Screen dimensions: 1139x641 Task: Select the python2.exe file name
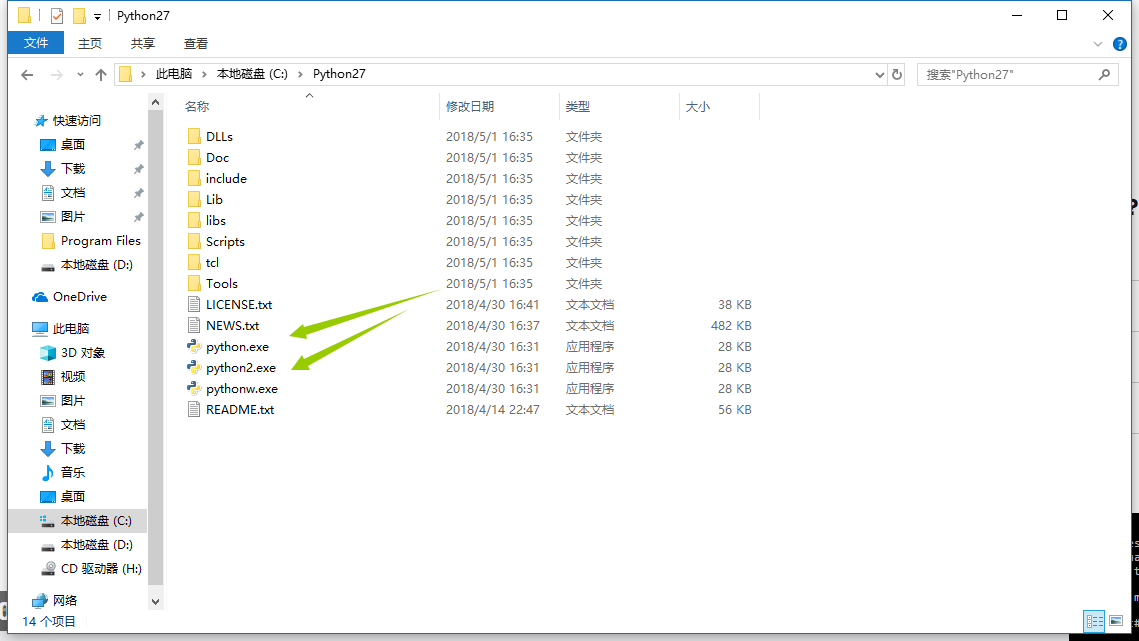(x=240, y=368)
